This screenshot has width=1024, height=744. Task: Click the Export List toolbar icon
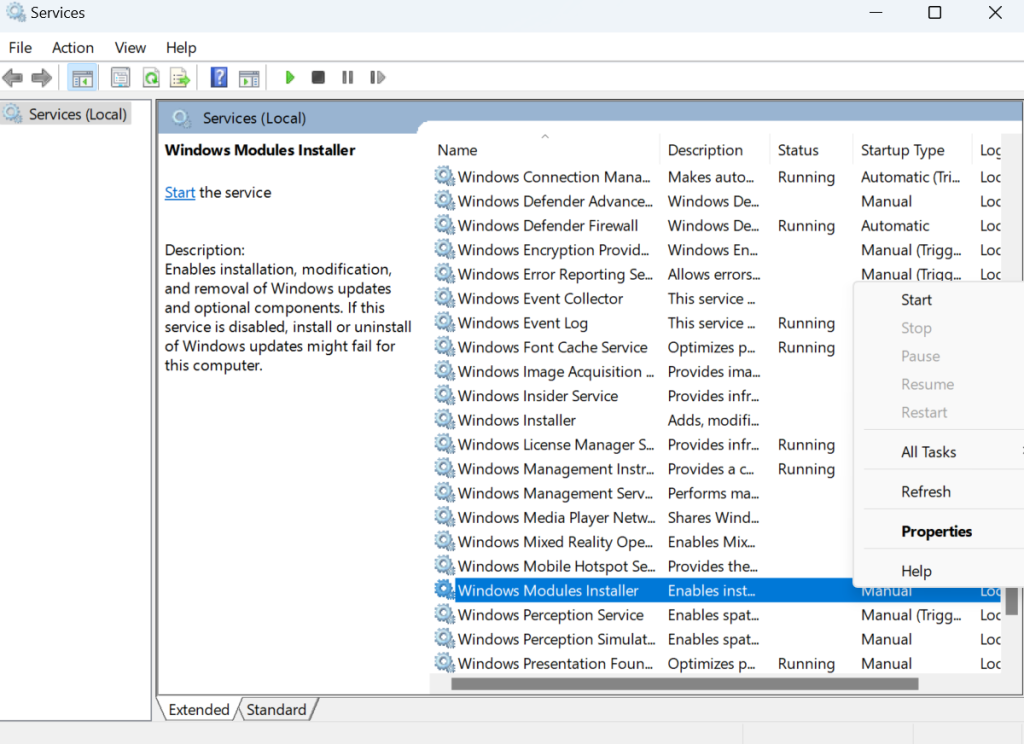point(180,77)
